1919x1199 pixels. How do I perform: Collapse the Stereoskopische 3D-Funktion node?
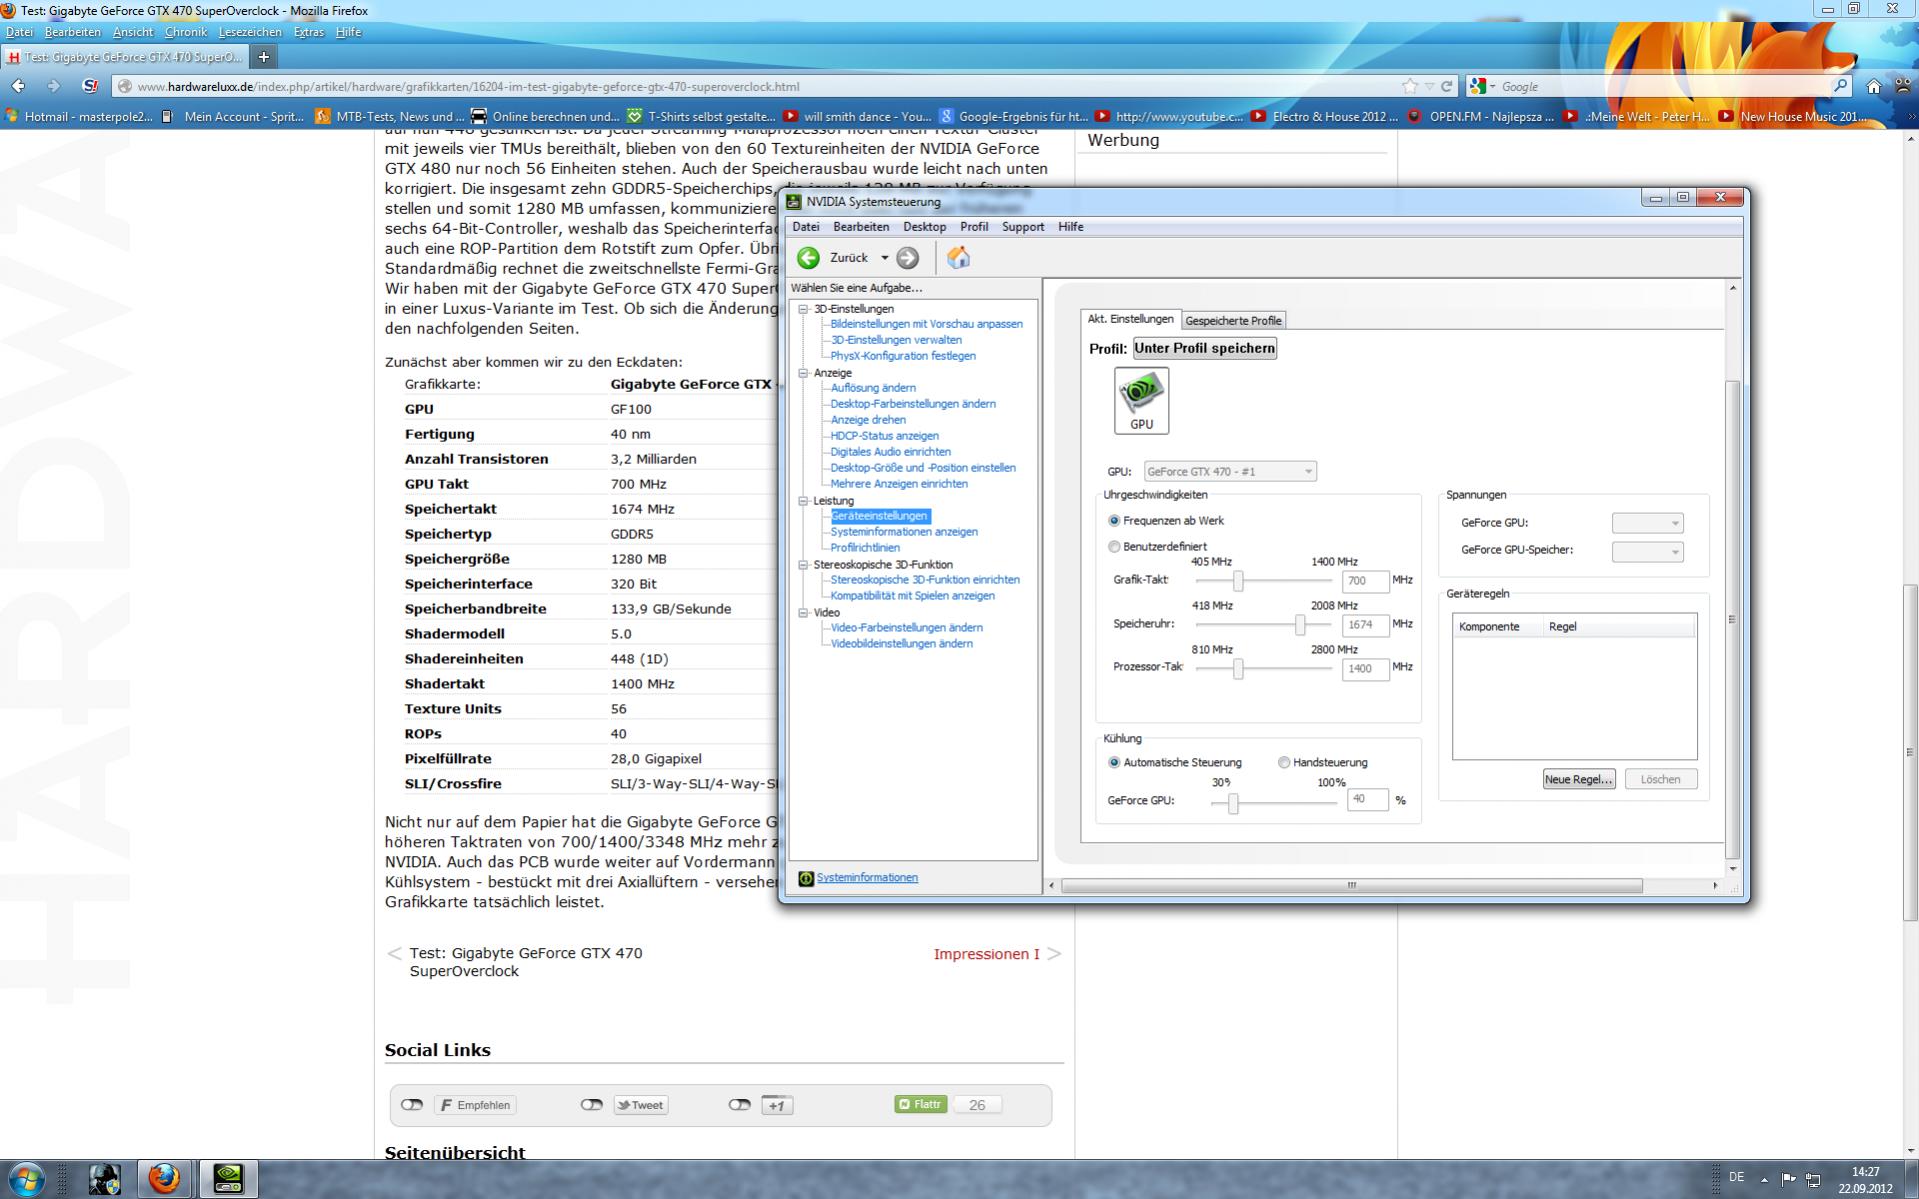click(803, 565)
